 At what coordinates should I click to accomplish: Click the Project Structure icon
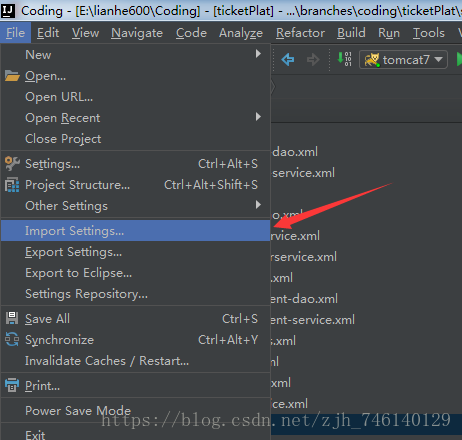[12, 185]
